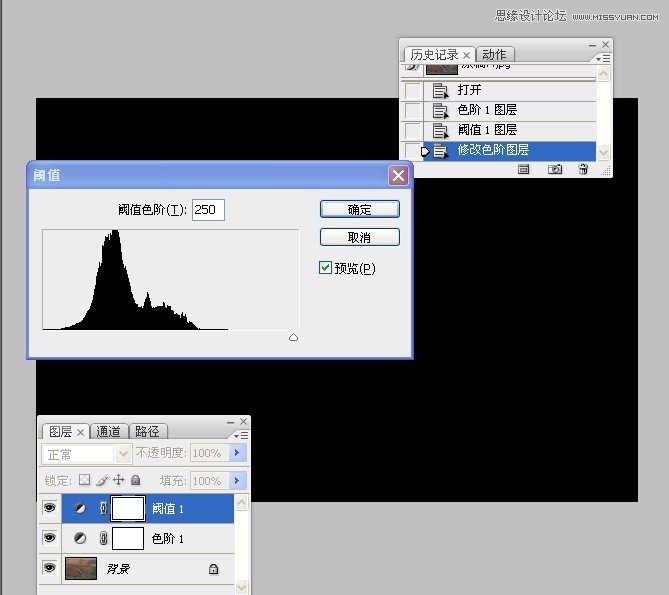Toggle lock position move icon

[x=119, y=480]
